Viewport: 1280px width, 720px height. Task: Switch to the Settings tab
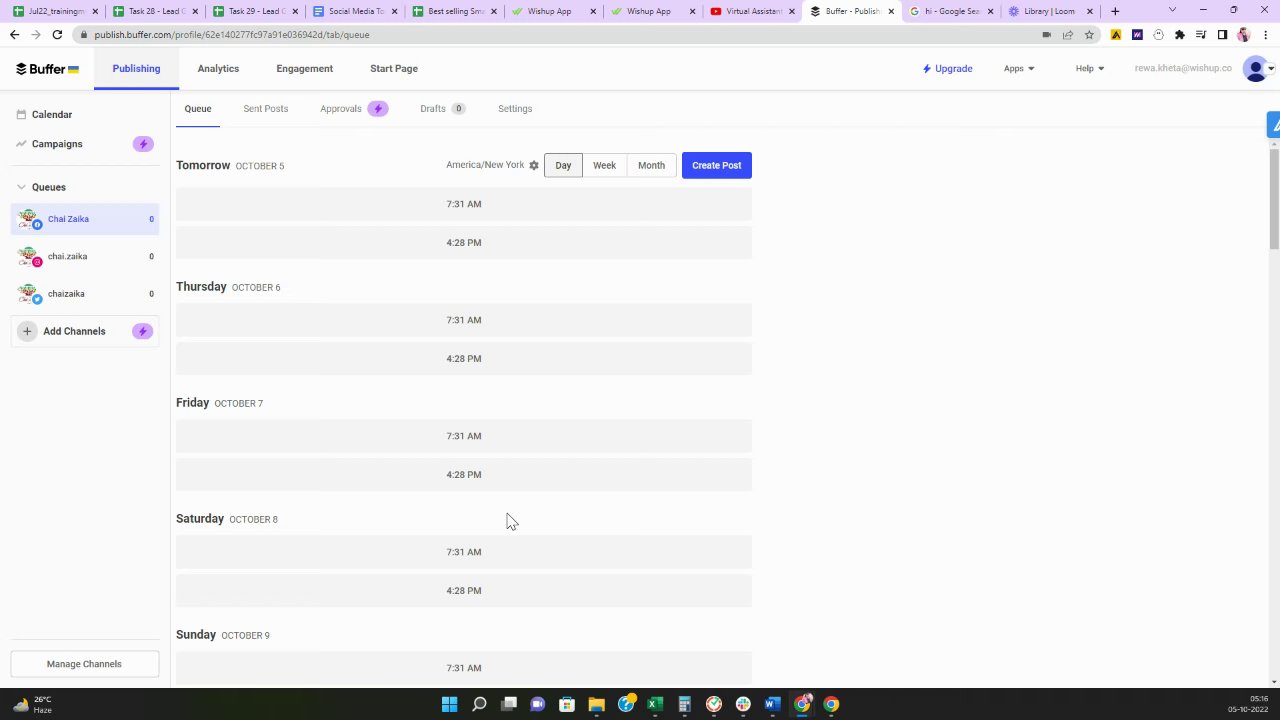click(515, 109)
